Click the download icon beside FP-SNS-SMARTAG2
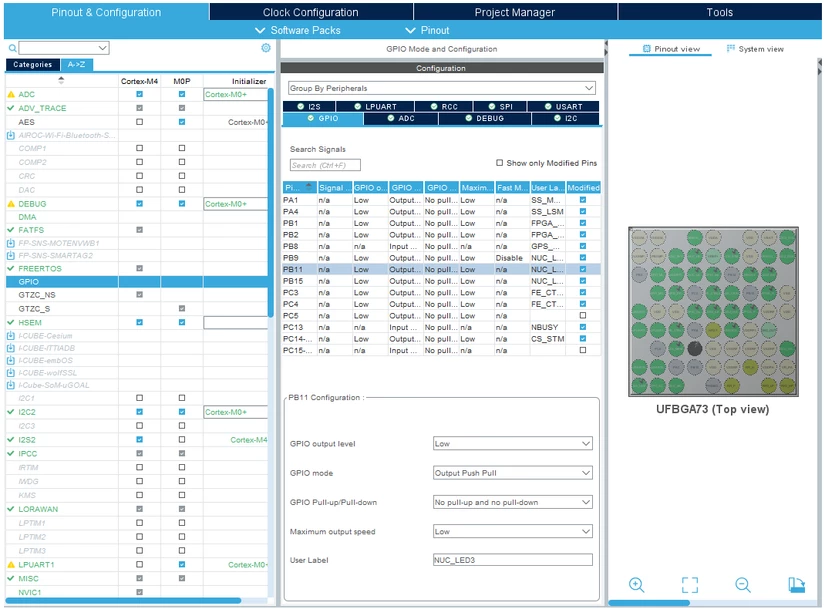The width and height of the screenshot is (825, 609). (x=11, y=255)
